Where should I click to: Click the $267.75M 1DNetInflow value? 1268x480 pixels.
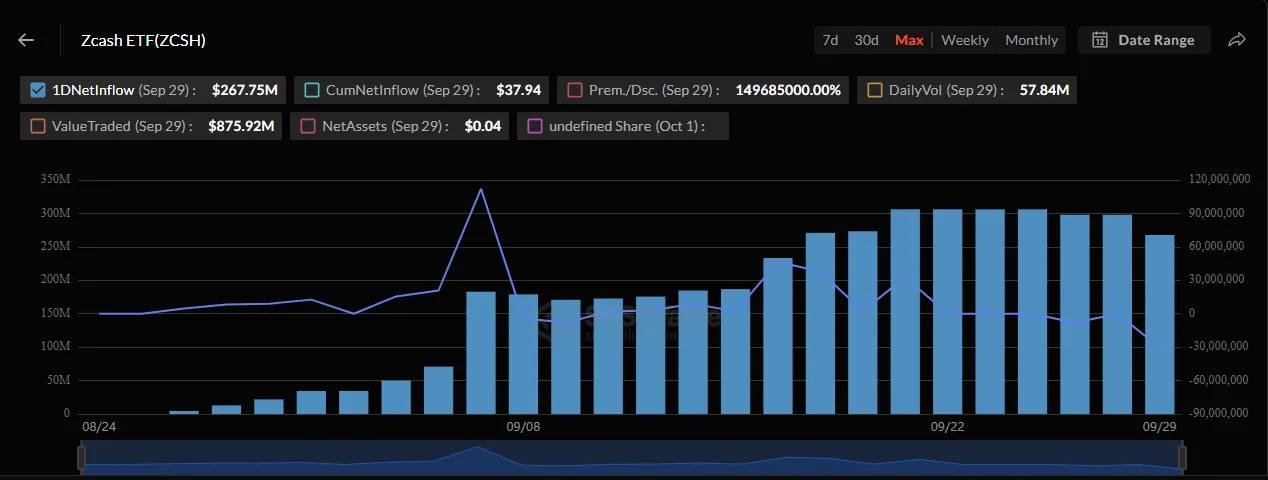click(x=244, y=90)
